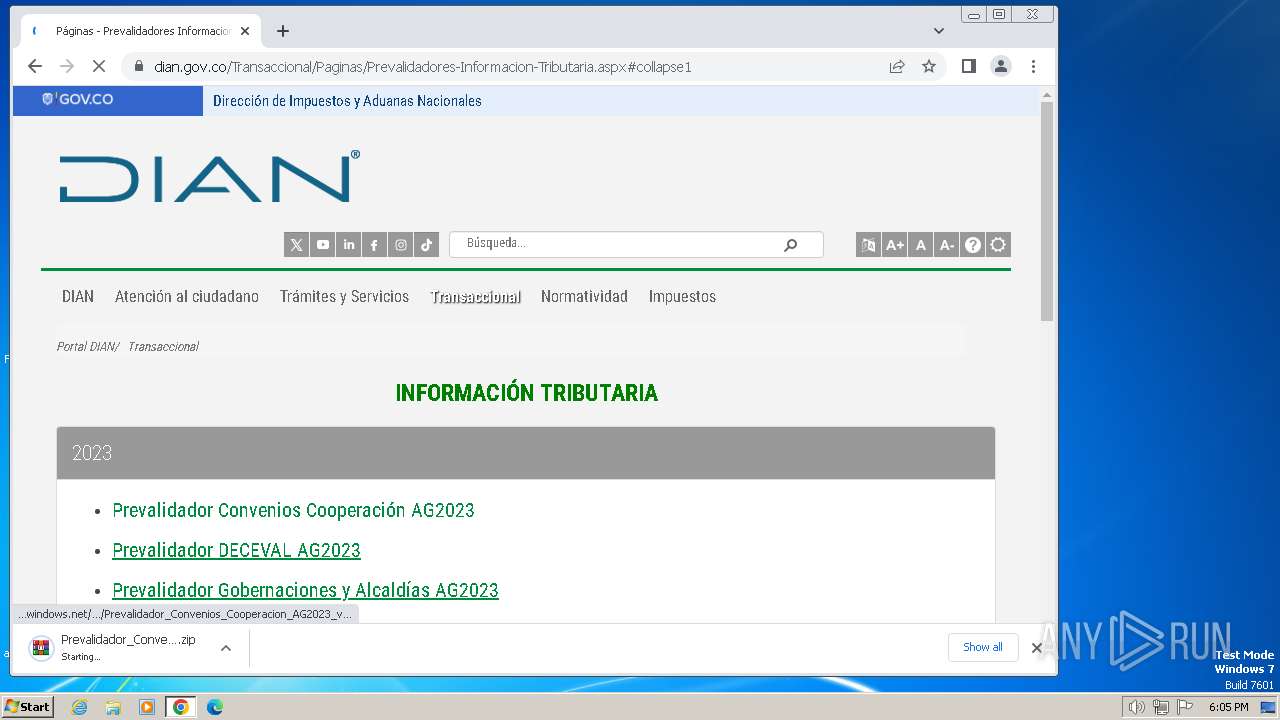Image resolution: width=1280 pixels, height=720 pixels.
Task: Open the Normatividad menu
Action: 584,296
